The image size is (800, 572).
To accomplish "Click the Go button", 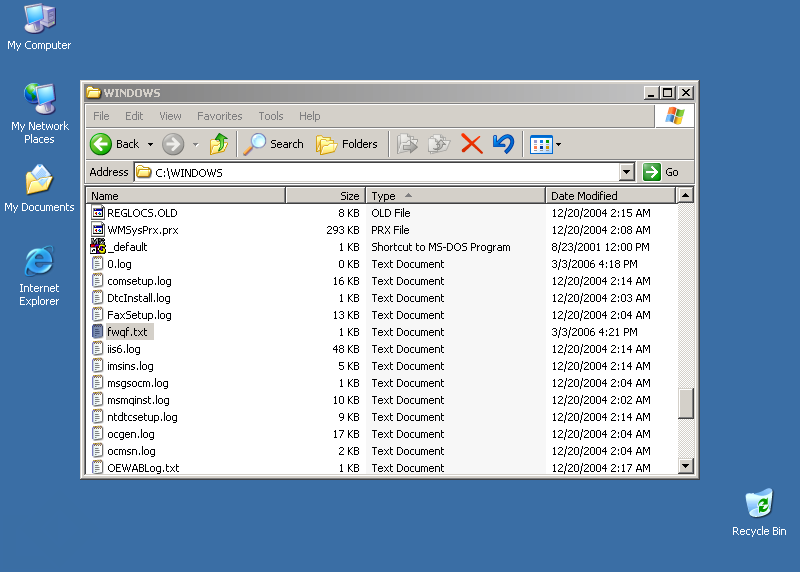I will 661,172.
